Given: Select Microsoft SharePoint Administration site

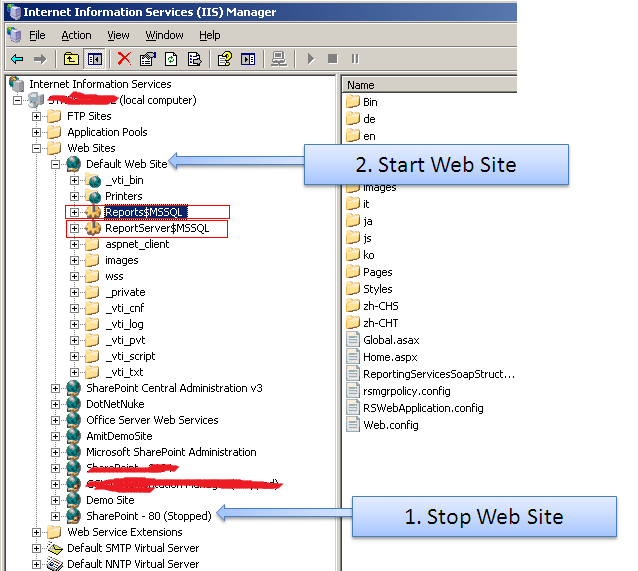Looking at the screenshot, I should coord(171,452).
